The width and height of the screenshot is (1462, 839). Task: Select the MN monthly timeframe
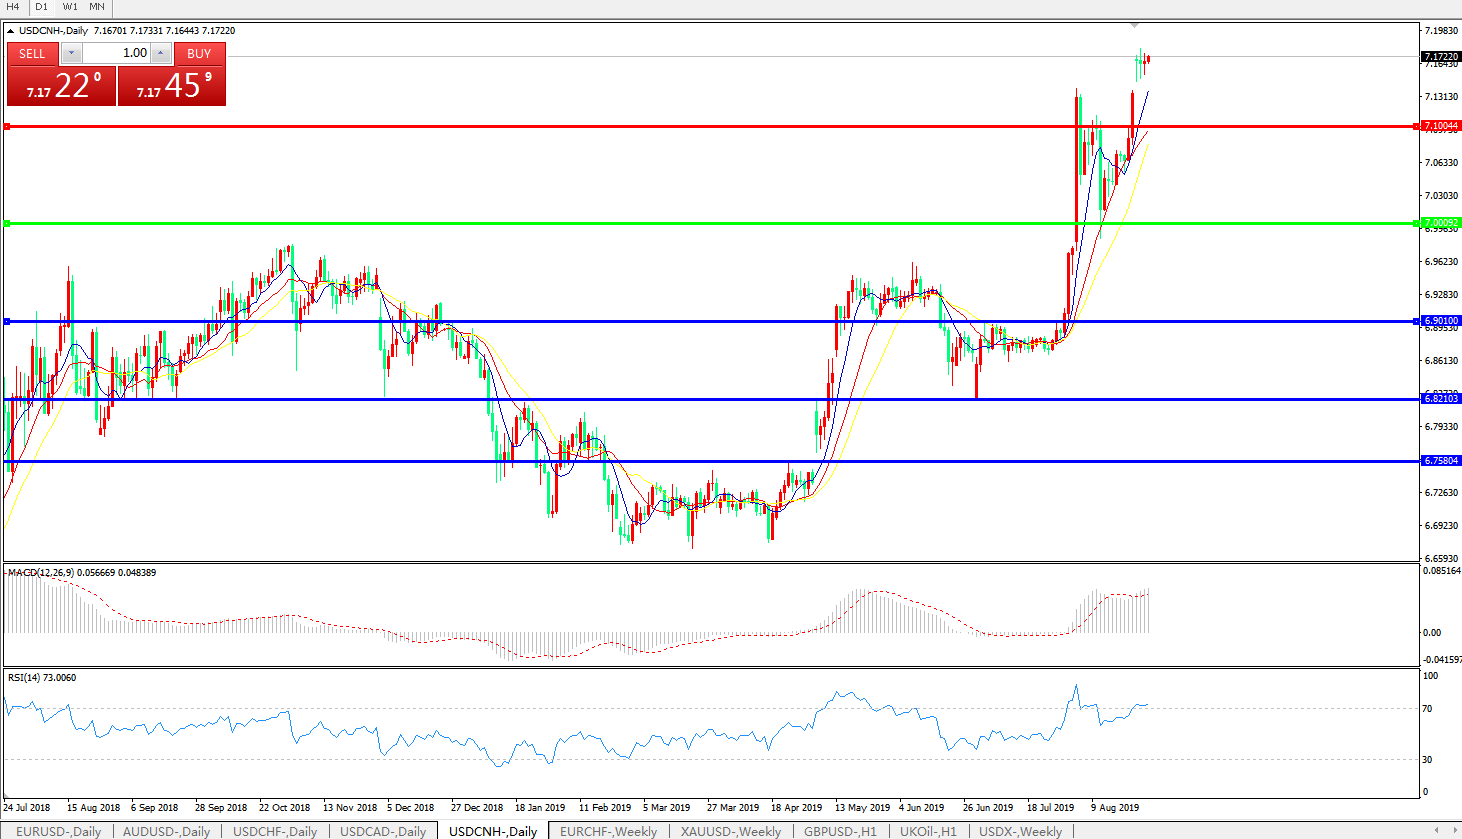(97, 7)
